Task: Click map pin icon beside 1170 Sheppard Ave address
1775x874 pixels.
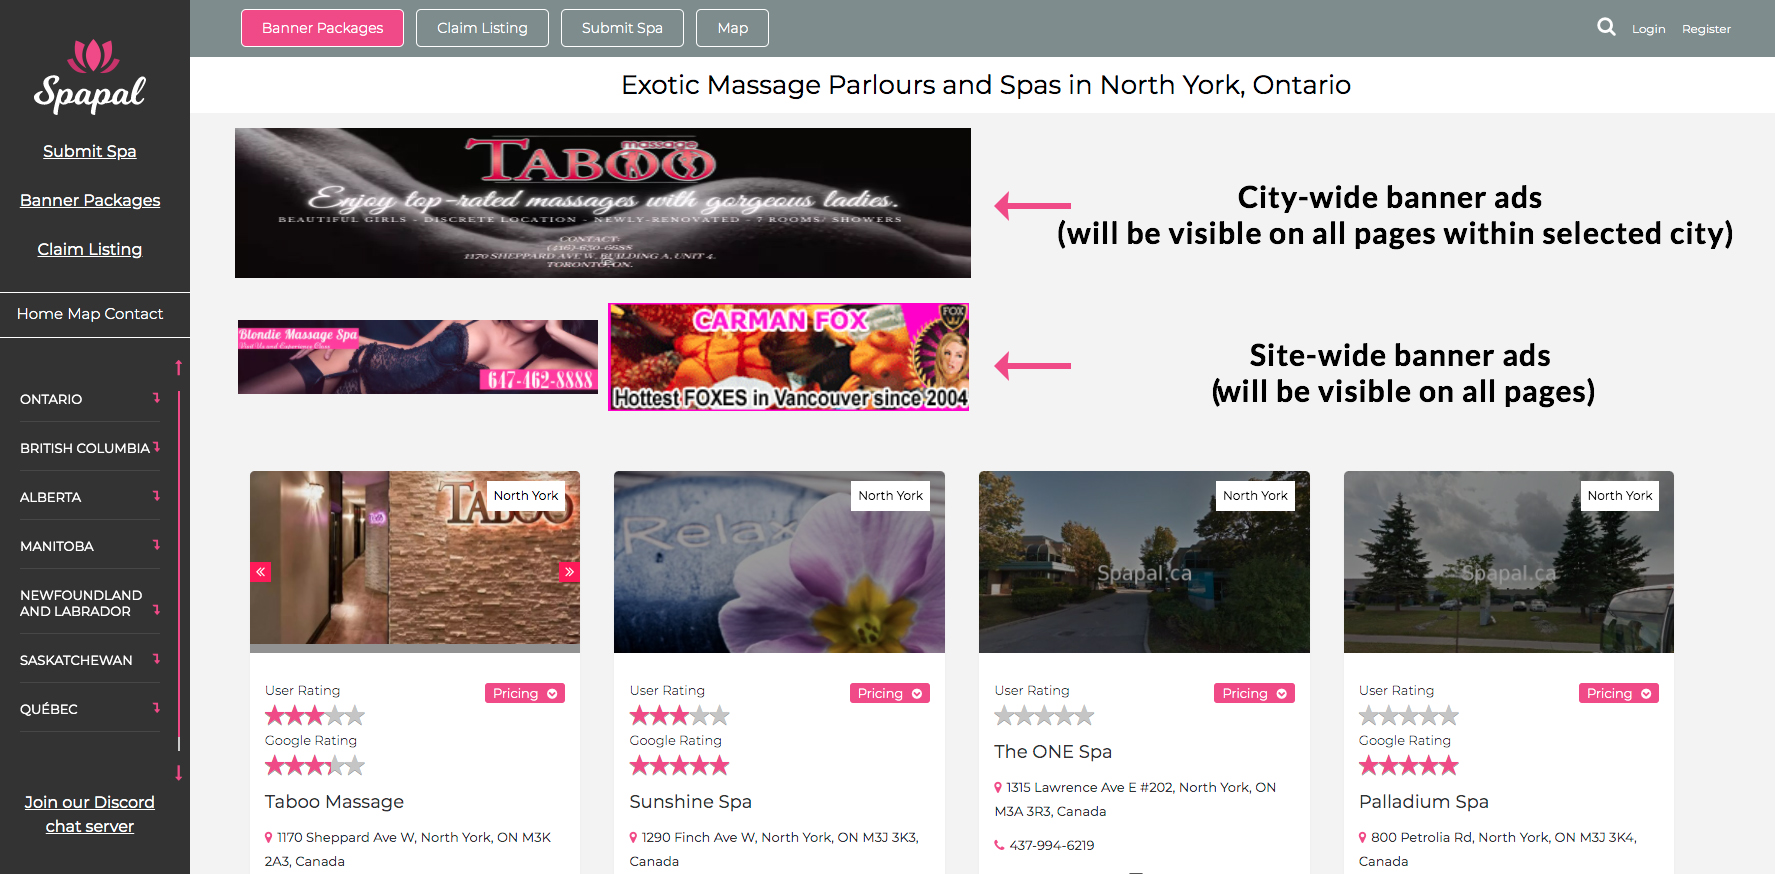Action: pyautogui.click(x=268, y=837)
